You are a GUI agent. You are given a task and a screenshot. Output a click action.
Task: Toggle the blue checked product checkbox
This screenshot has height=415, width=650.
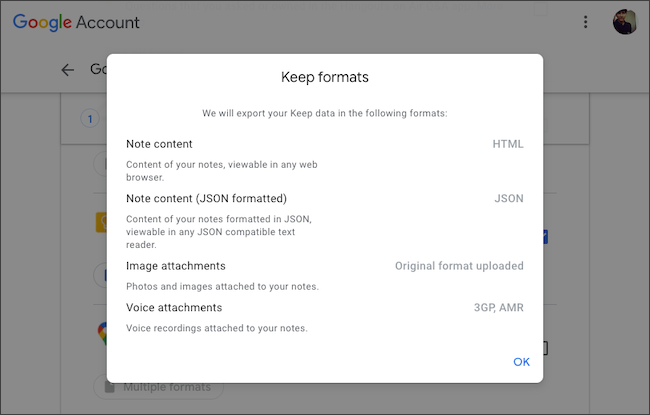[x=546, y=237]
